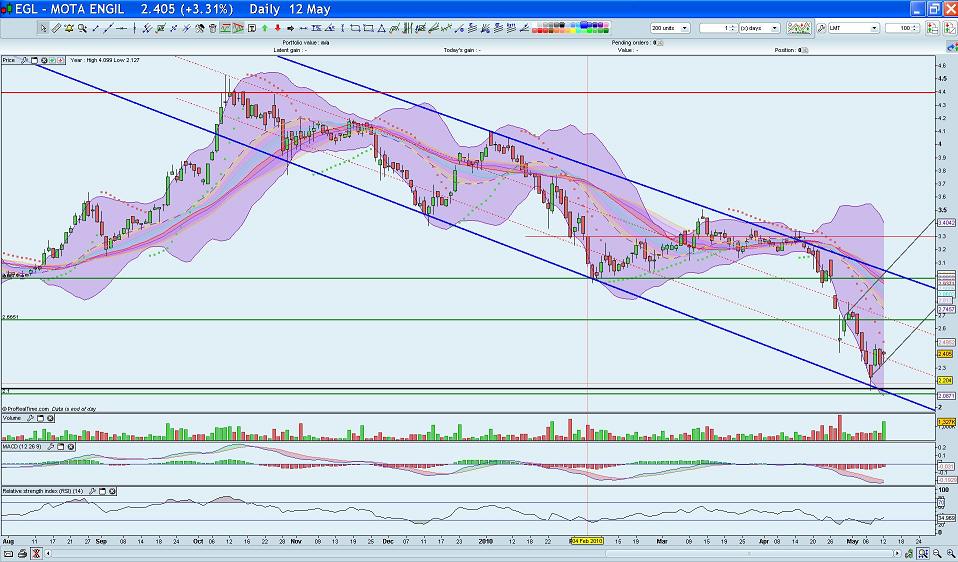Pick the yellow color swatch
958x562 pixels.
[x=573, y=31]
